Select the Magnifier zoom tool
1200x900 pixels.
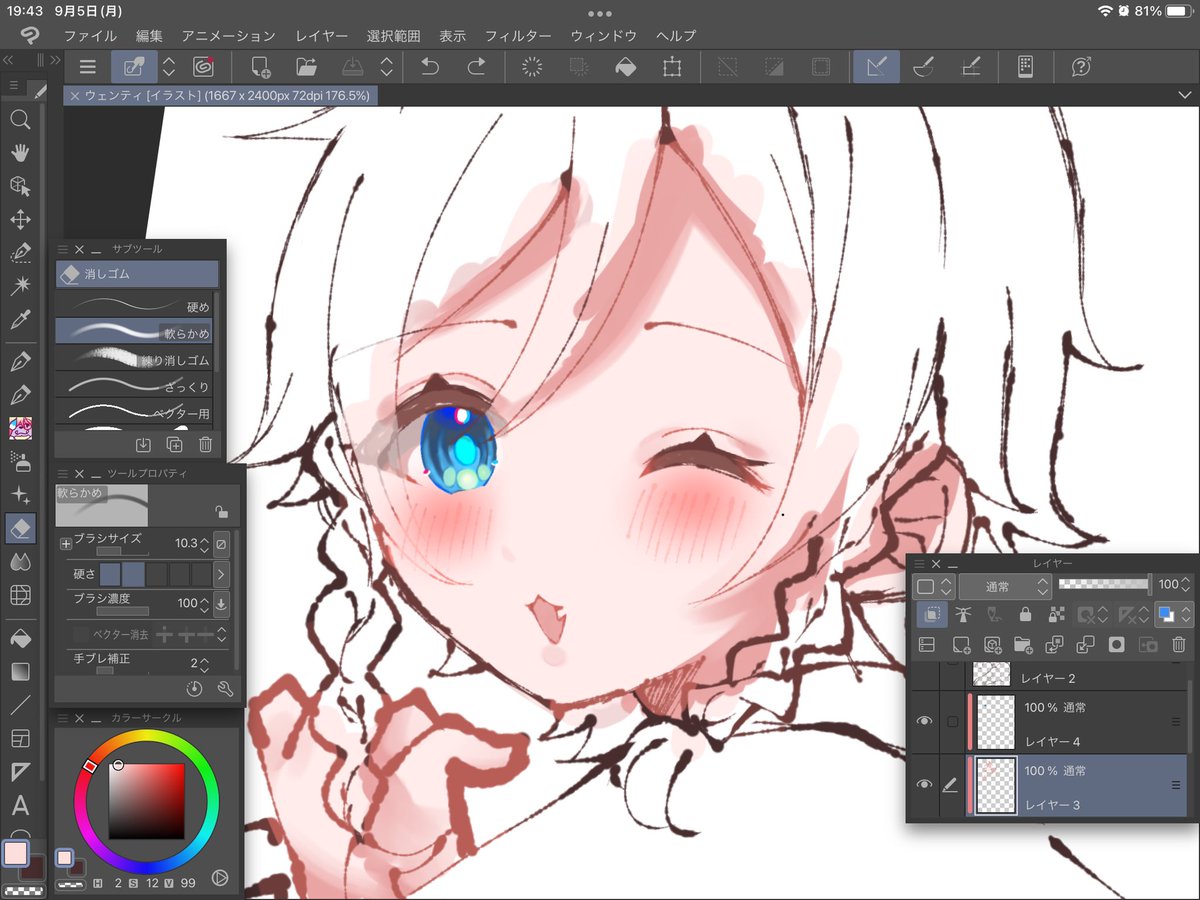[20, 120]
